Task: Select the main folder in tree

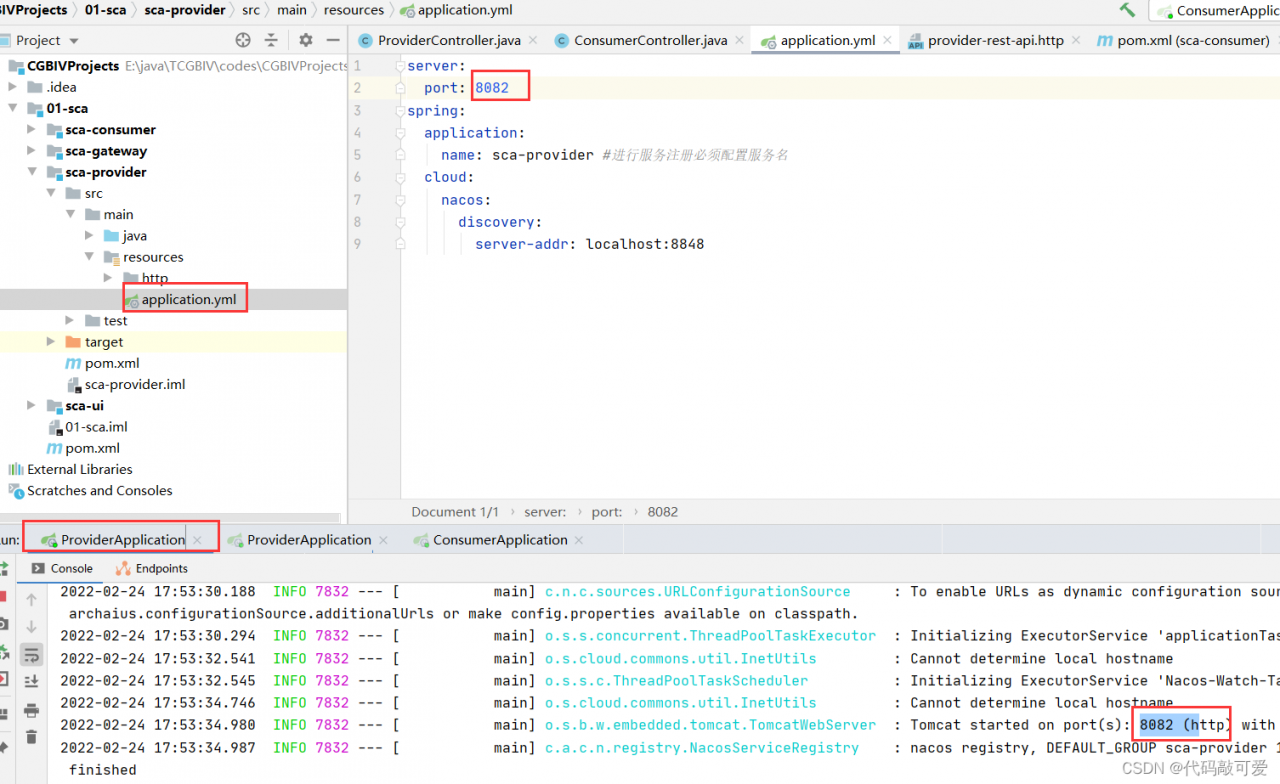Action: [118, 214]
